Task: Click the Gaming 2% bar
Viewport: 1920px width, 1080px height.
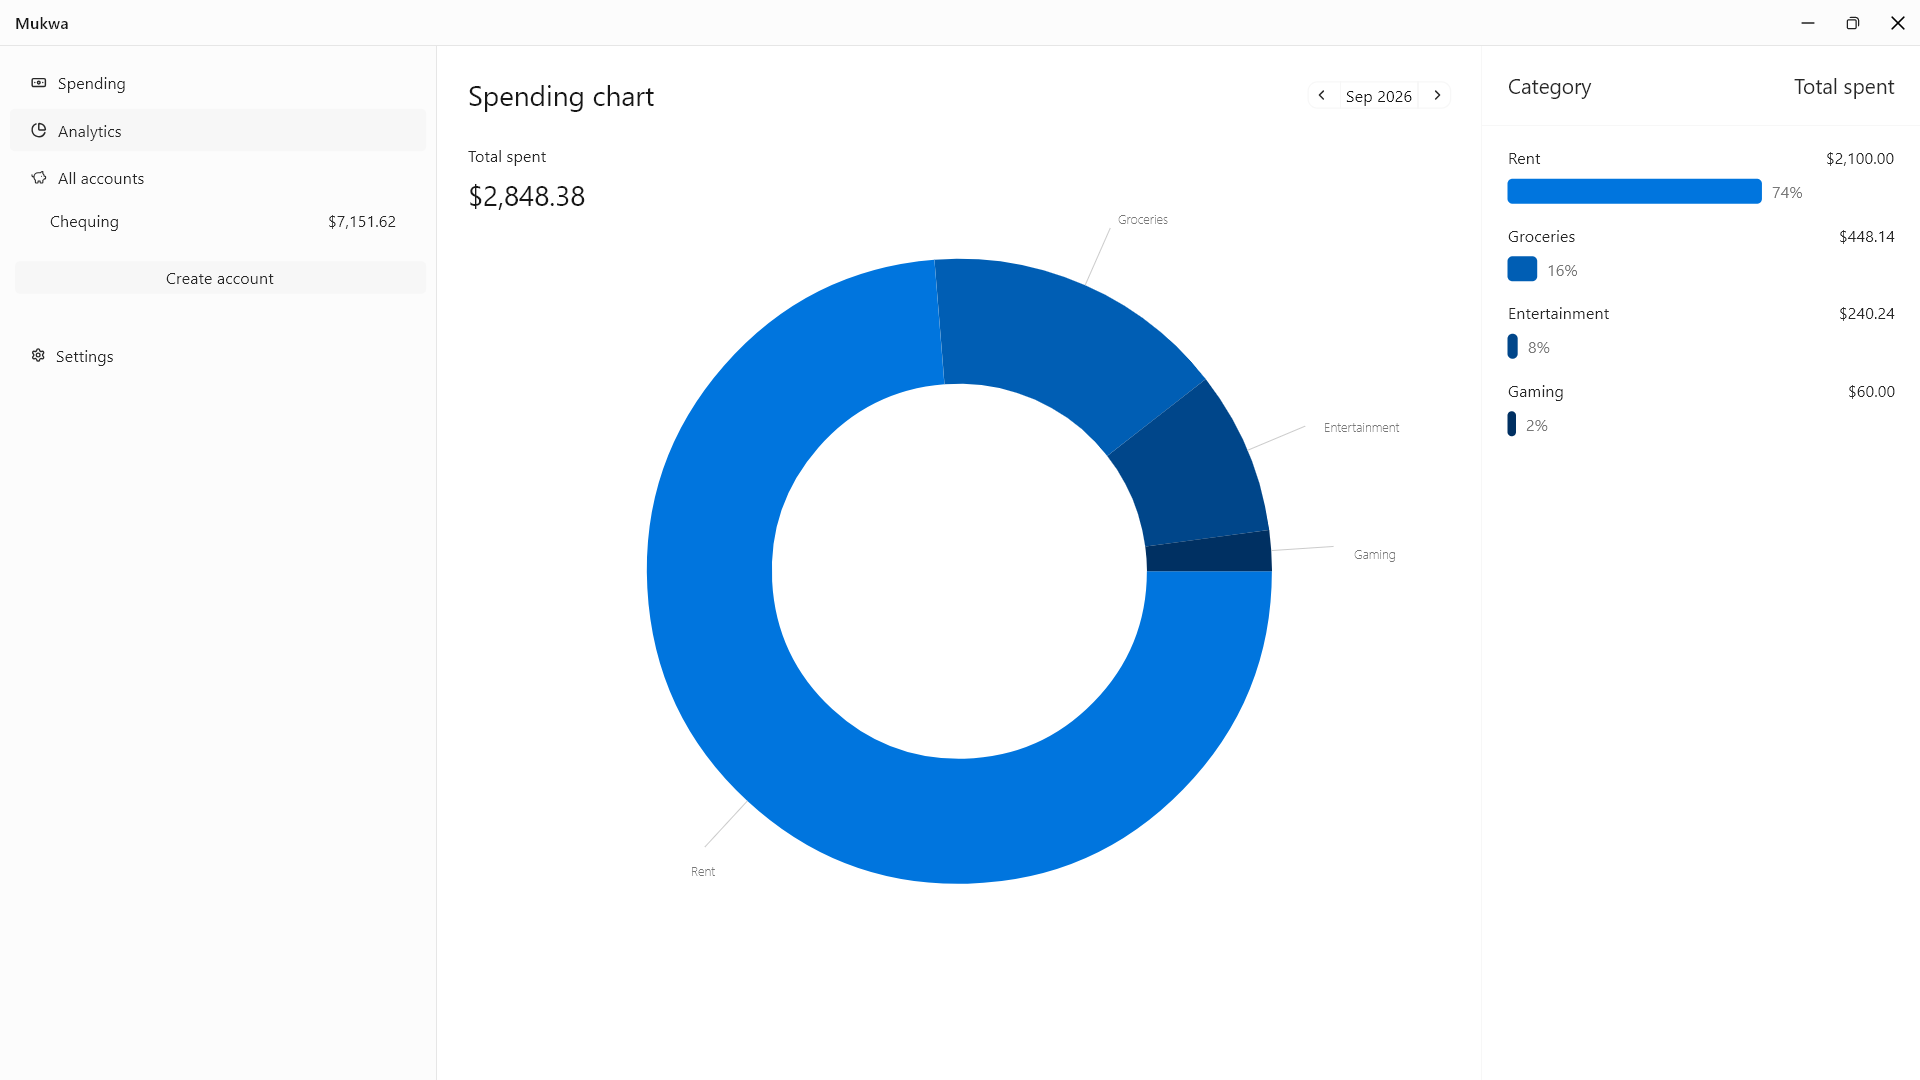Action: click(1512, 424)
